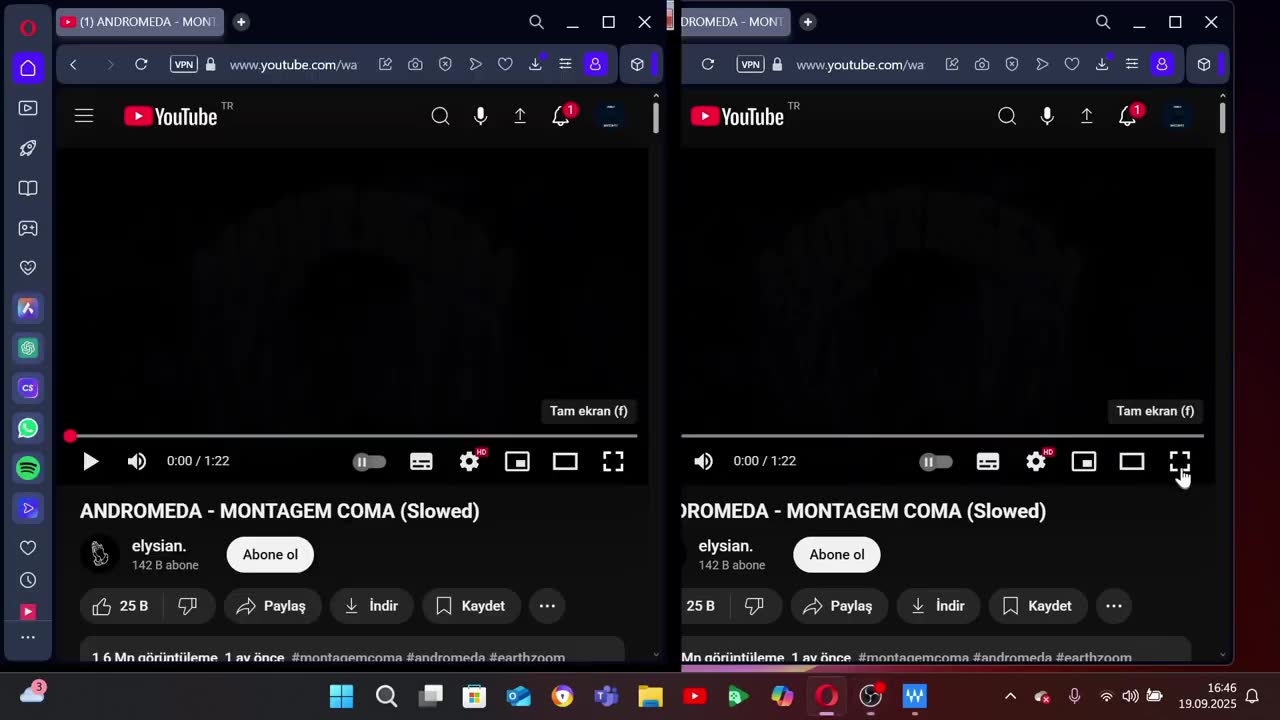This screenshot has height=720, width=1280.
Task: Toggle autoplay switch in left window player
Action: coord(369,461)
